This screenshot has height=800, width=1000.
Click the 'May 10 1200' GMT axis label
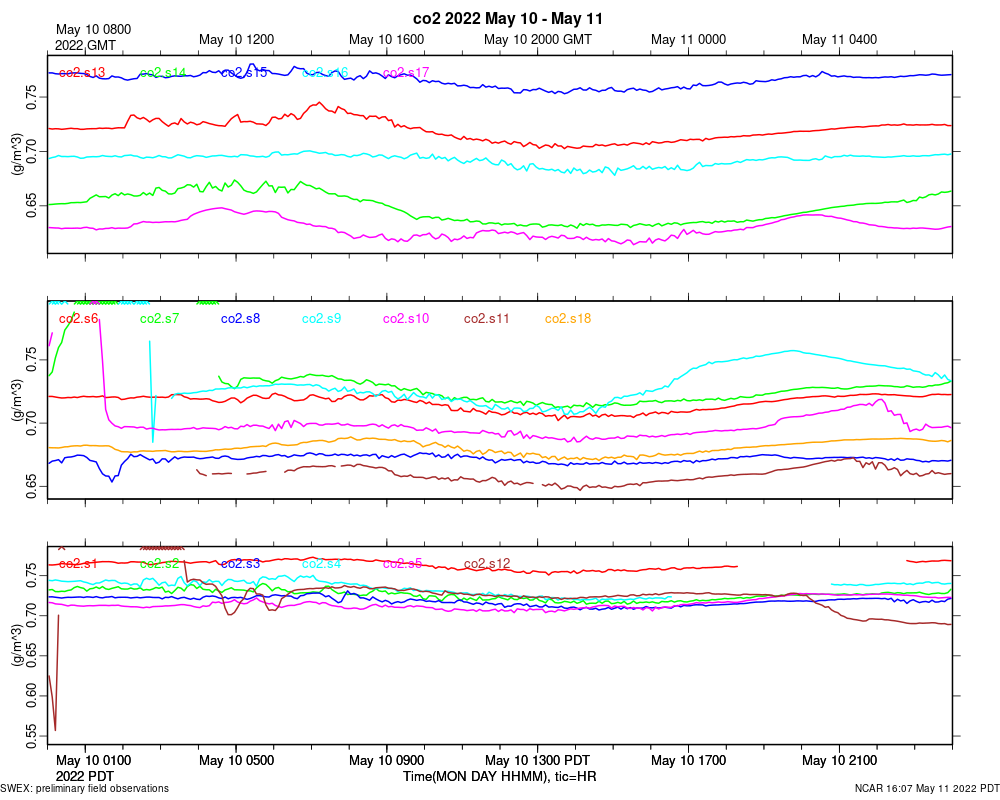tap(236, 40)
